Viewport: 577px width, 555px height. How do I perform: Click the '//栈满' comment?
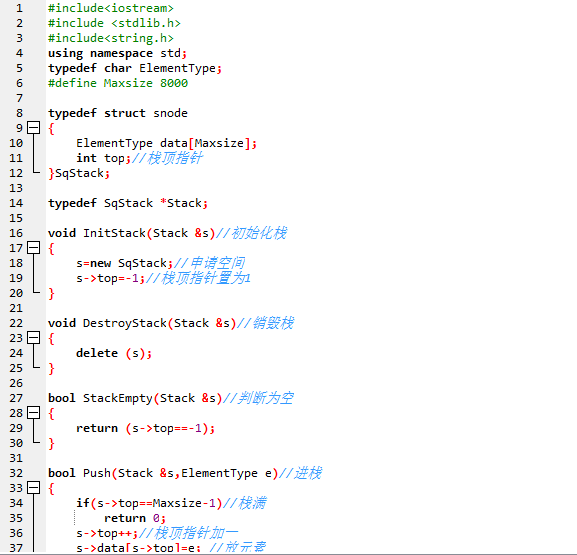[244, 503]
